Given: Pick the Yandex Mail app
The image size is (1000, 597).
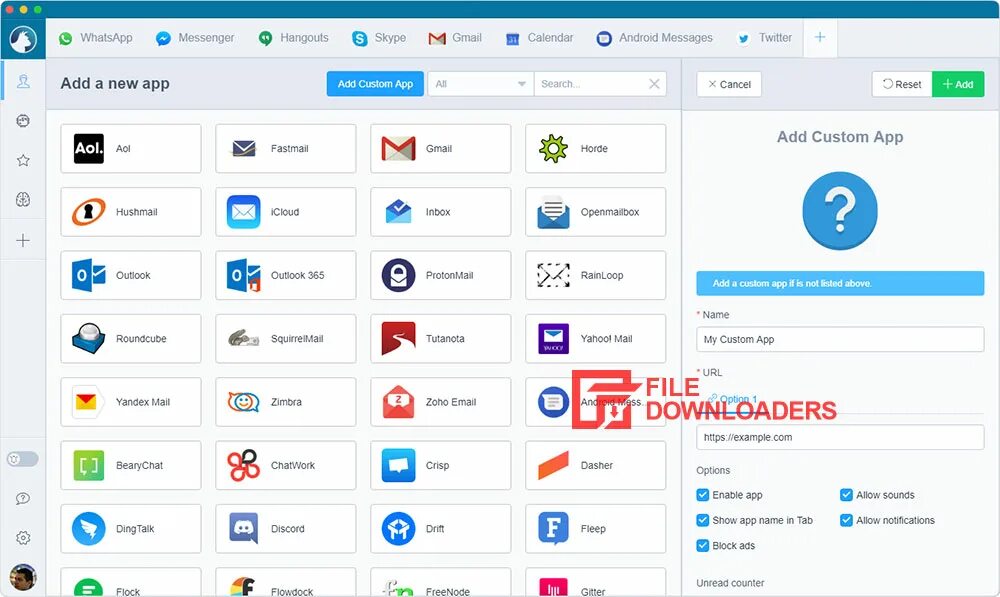Looking at the screenshot, I should 131,402.
